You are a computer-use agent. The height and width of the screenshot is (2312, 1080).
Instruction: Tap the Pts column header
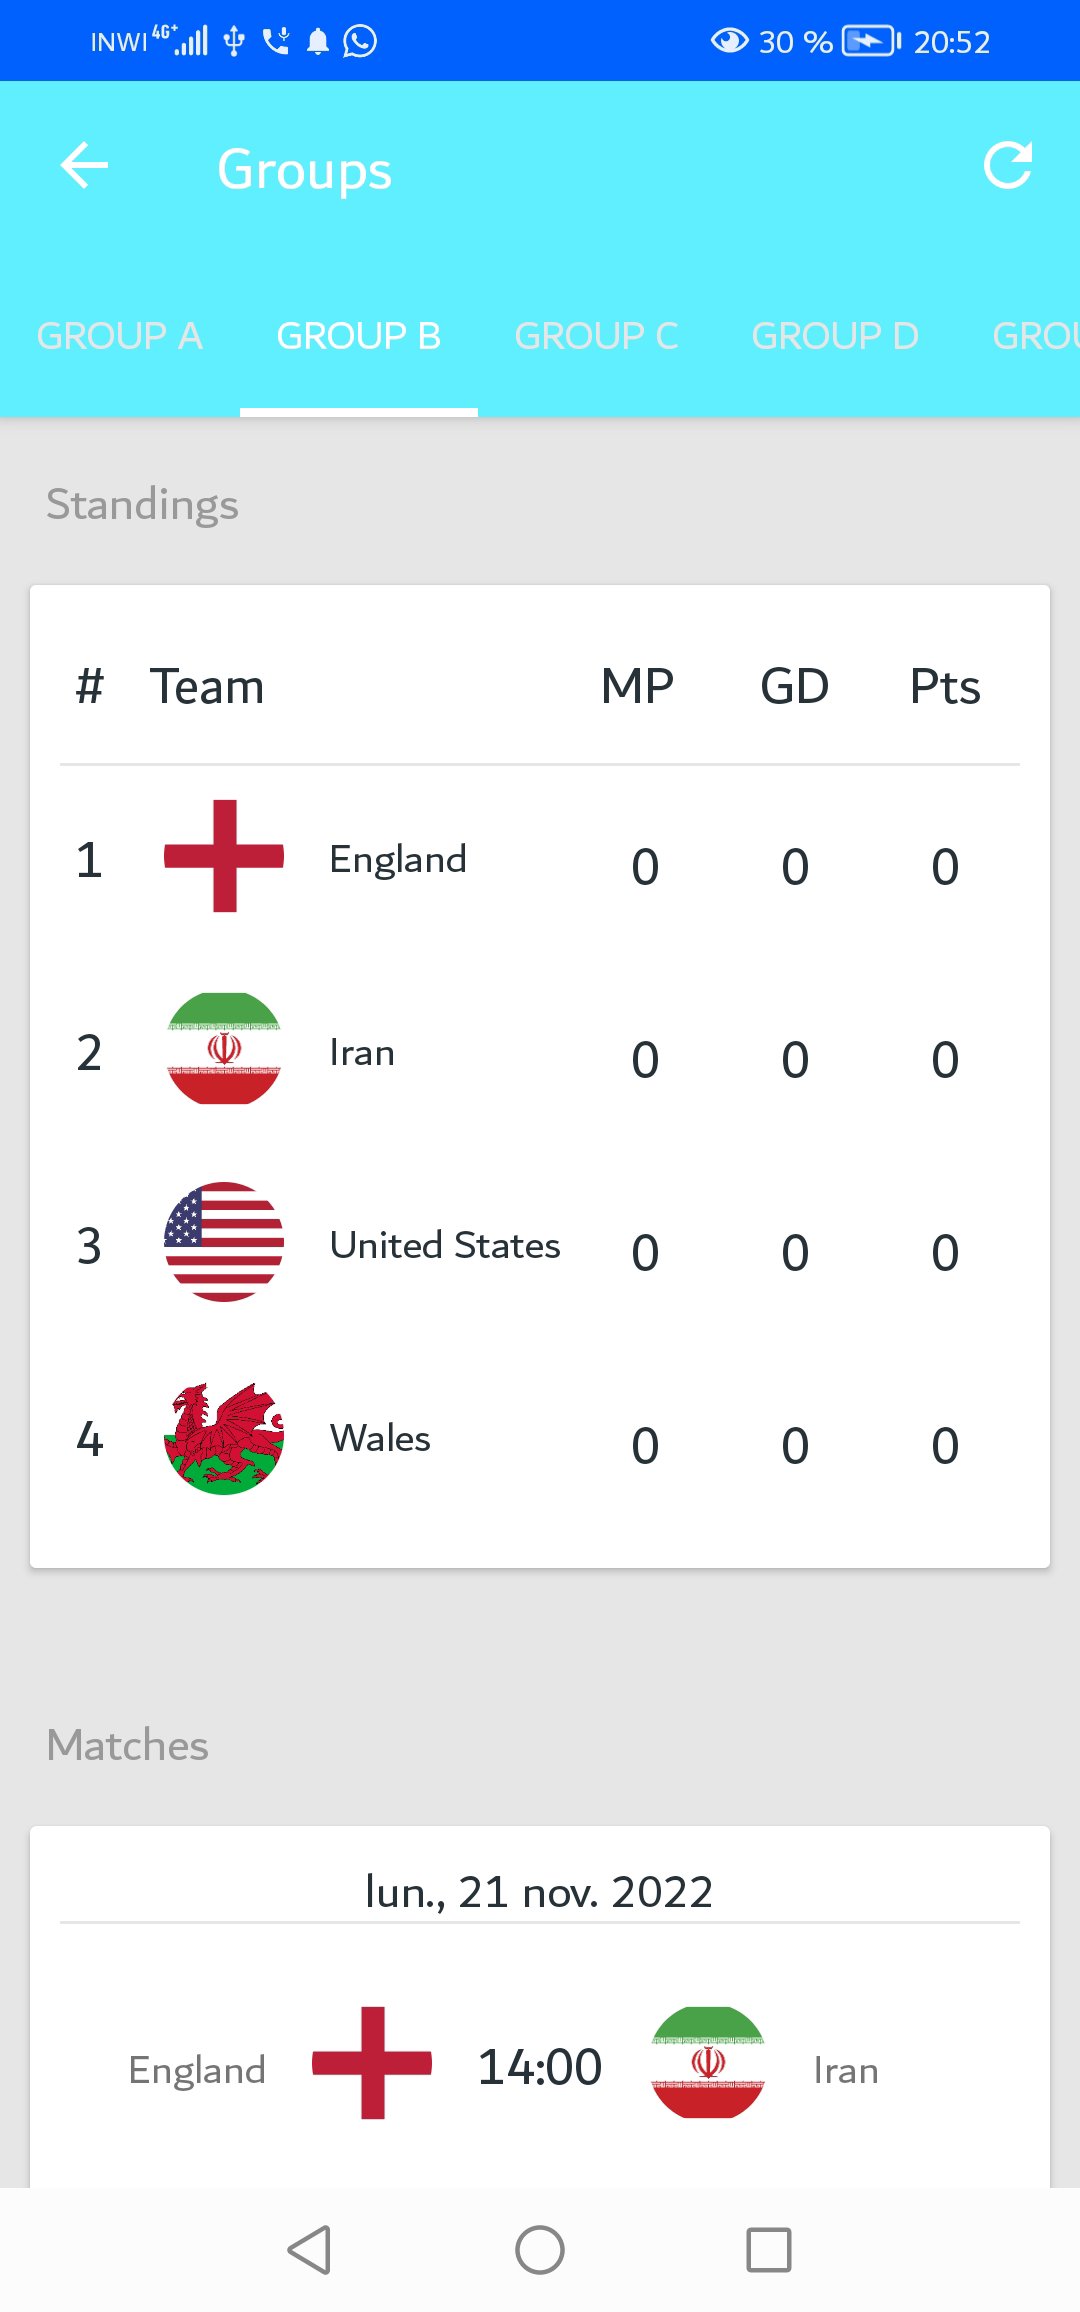tap(944, 687)
